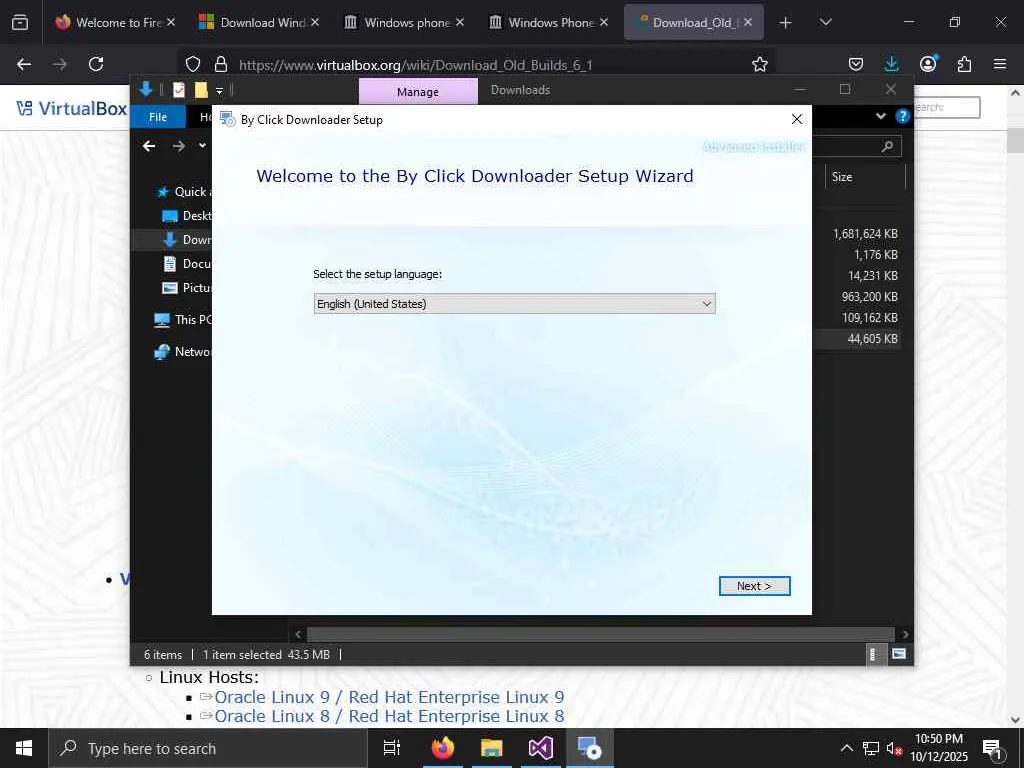Switch to the first Windows phone tab
1024x768 pixels.
403,22
